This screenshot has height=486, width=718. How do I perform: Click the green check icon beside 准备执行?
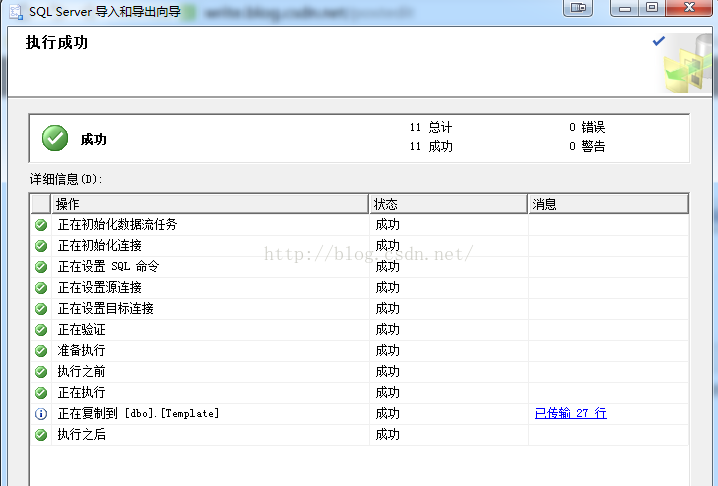(x=41, y=351)
